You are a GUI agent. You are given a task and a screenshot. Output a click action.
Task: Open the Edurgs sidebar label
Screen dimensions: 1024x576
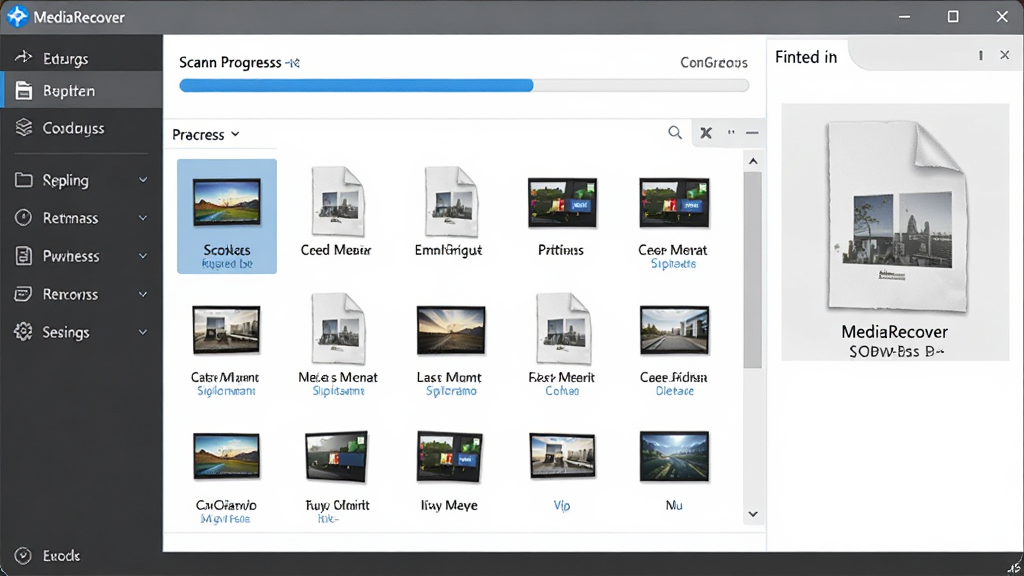click(x=65, y=58)
